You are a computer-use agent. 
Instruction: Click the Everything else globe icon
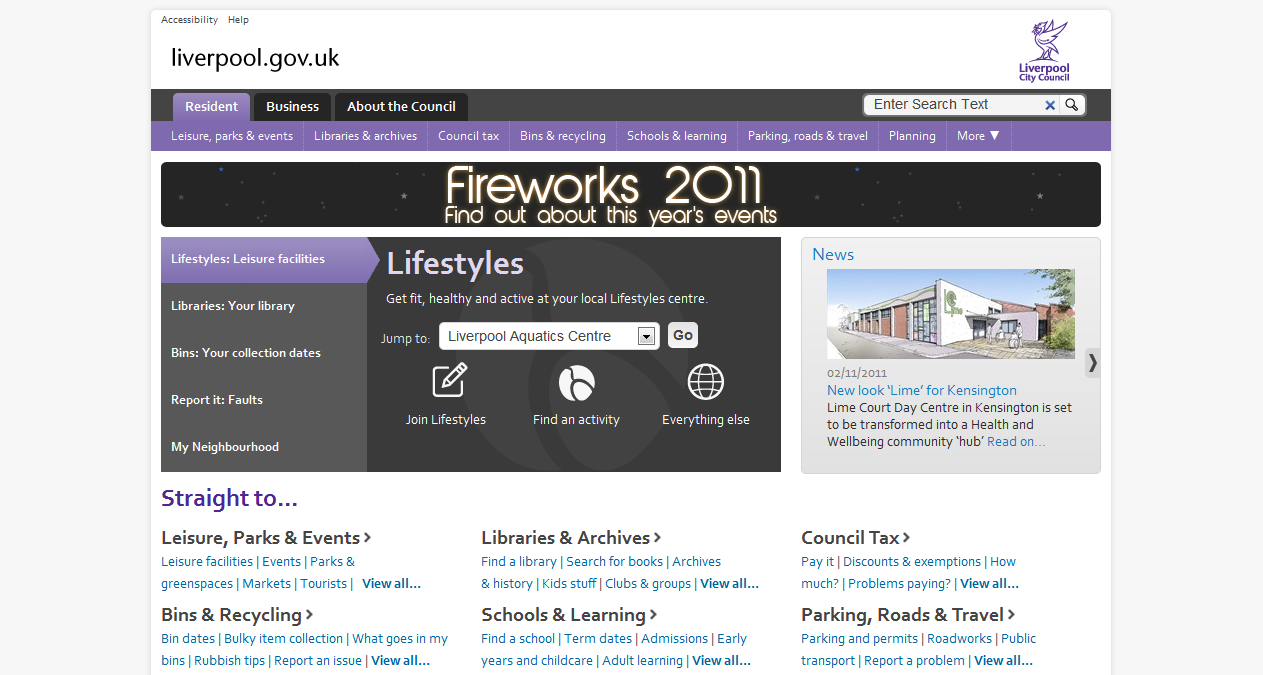(706, 382)
